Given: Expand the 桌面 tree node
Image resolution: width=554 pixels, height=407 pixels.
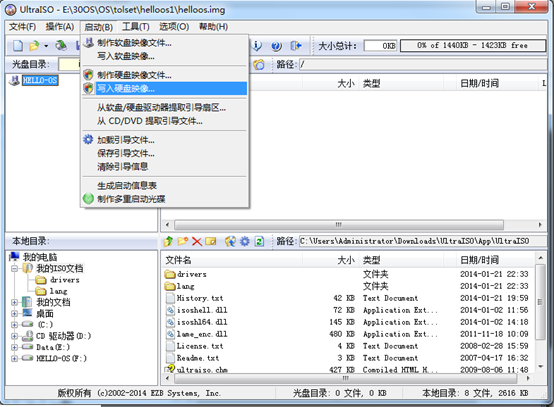Looking at the screenshot, I should [14, 314].
